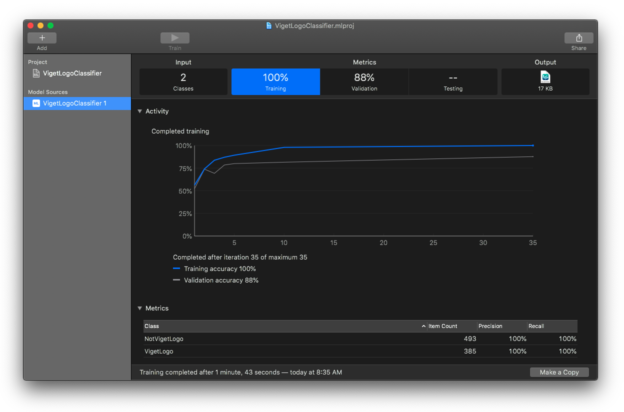Click the output model file icon
Image resolution: width=624 pixels, height=412 pixels.
545,76
